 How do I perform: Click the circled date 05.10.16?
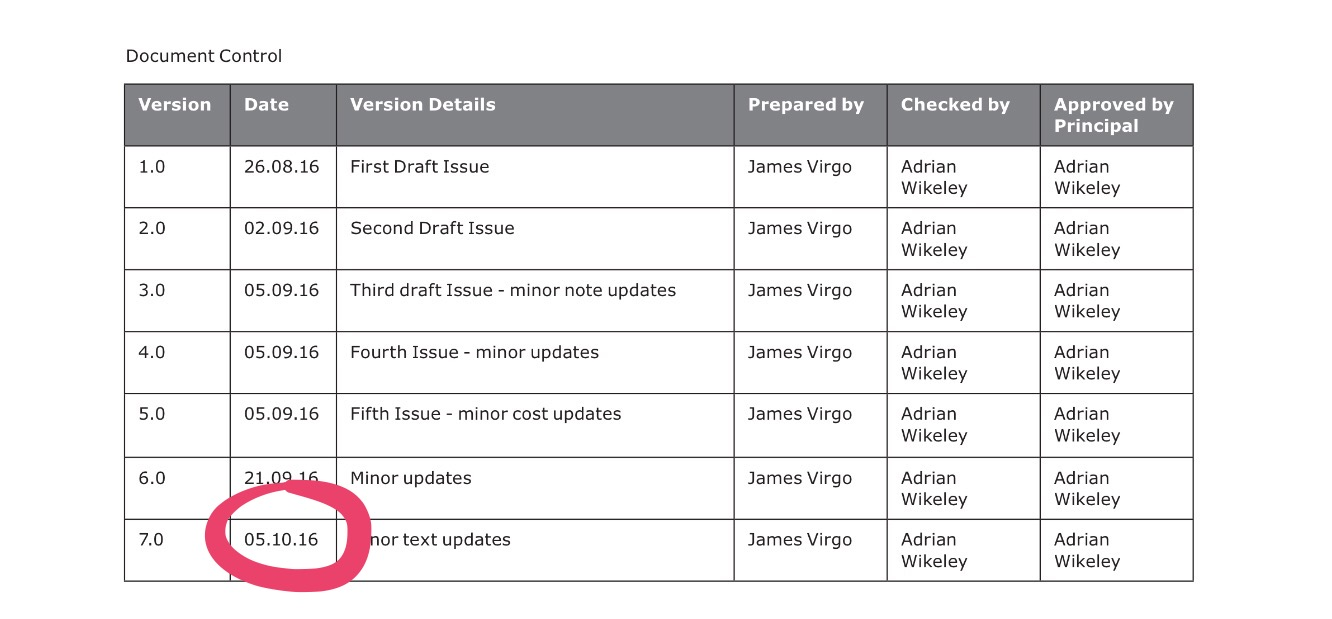coord(281,540)
